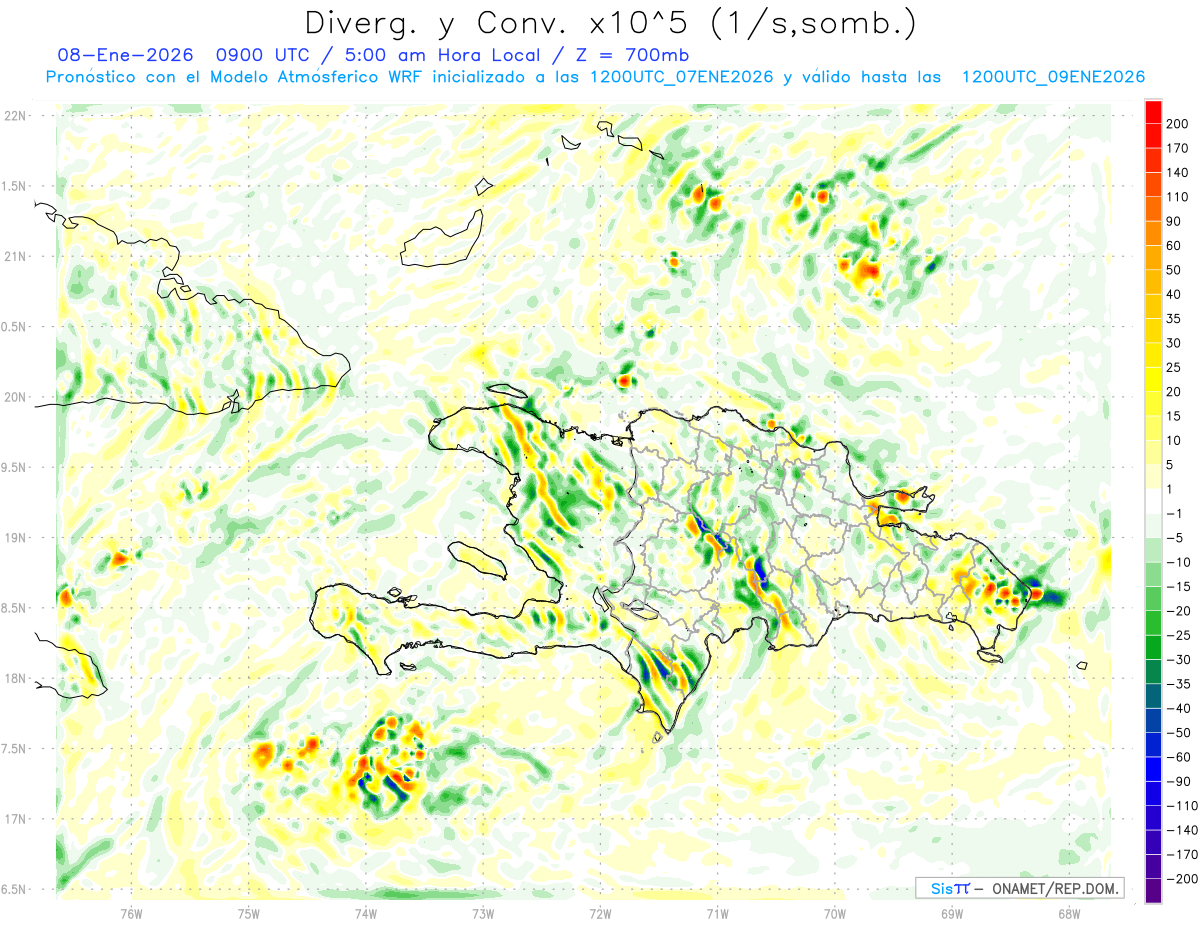Click the '-30' color scale value

1180,661
